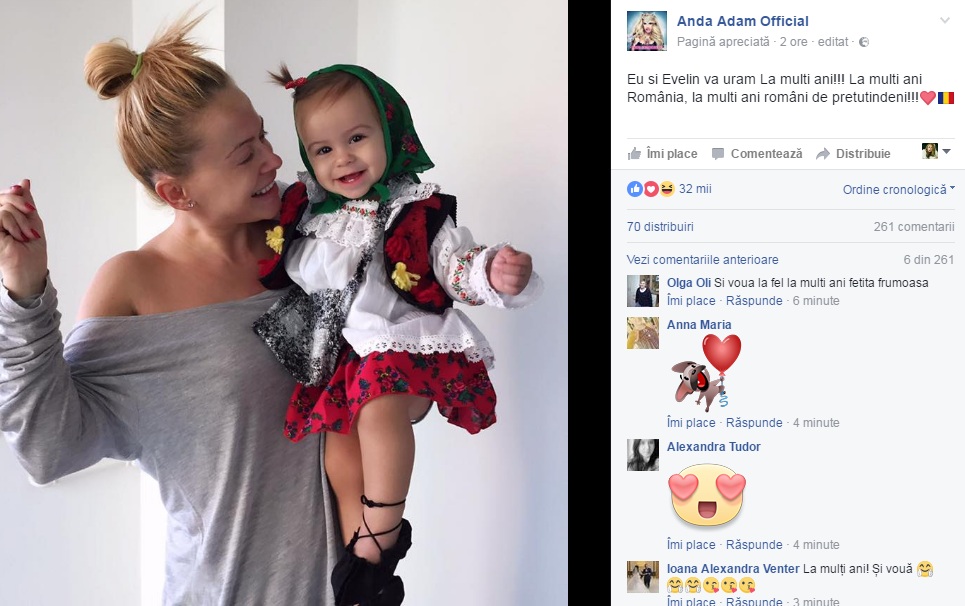Click the Îmi place thumbs-up icon
Image resolution: width=965 pixels, height=606 pixels.
click(634, 154)
